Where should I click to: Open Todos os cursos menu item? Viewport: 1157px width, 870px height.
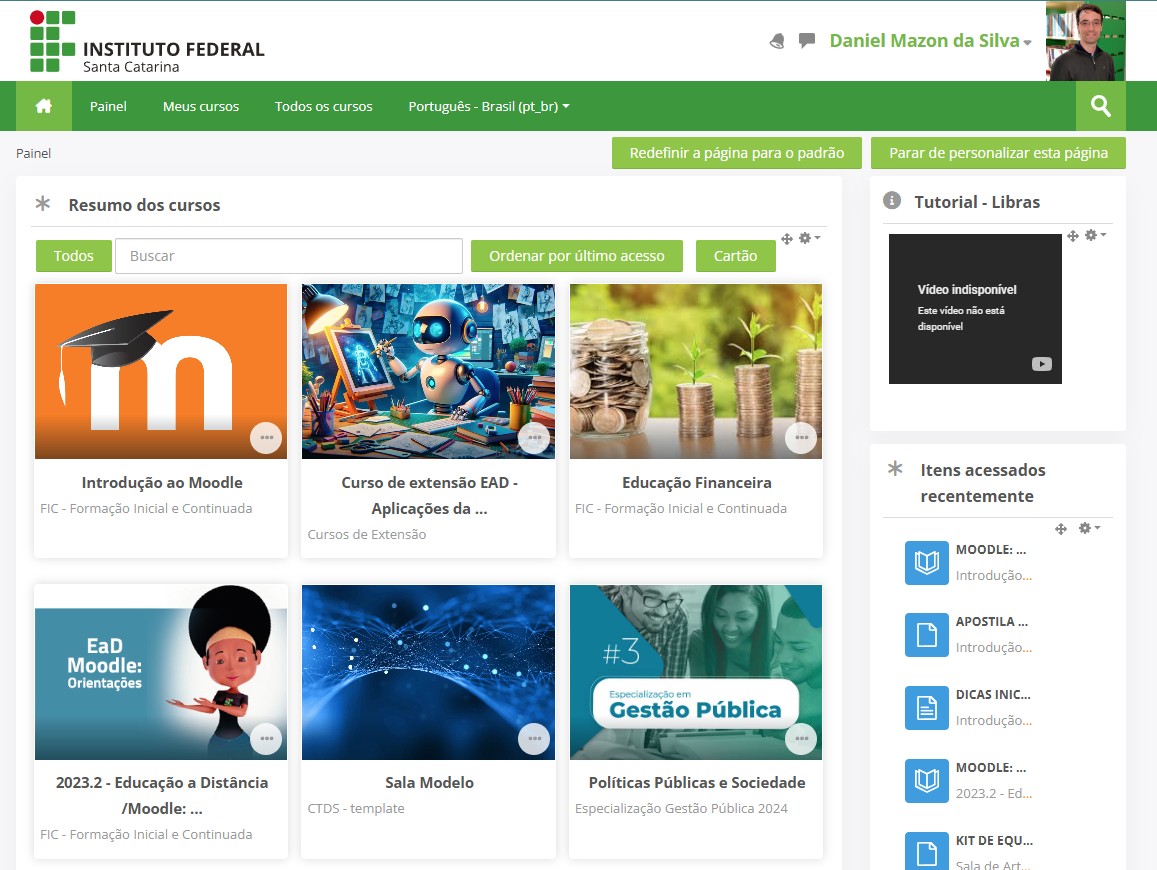point(323,106)
